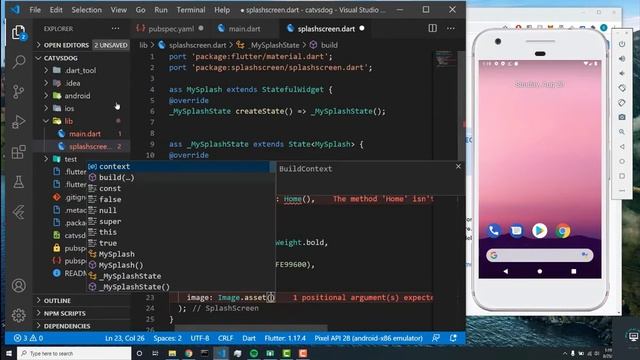Click 'UTF-8' encoding in status bar
Viewport: 640px width, 360px height.
click(x=200, y=338)
